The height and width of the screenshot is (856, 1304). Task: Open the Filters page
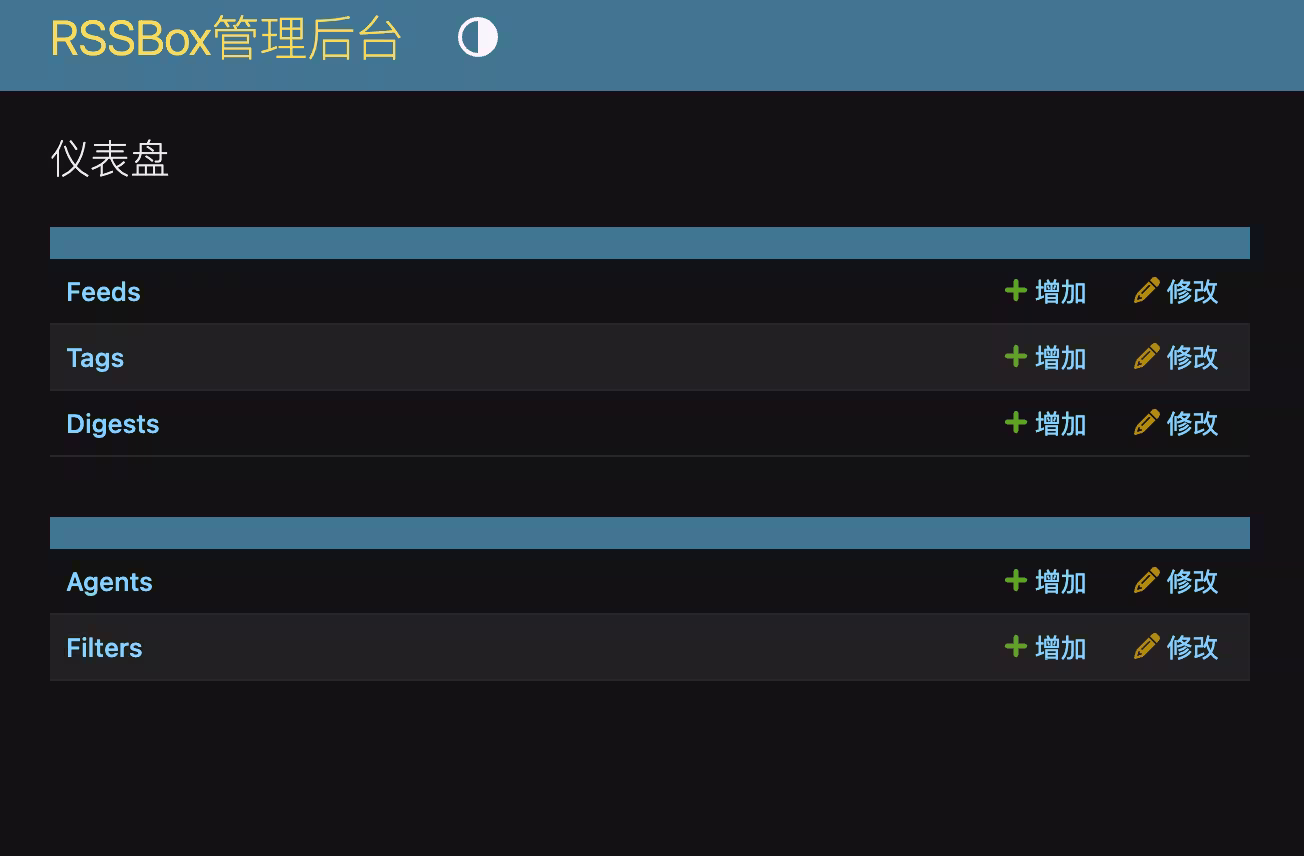click(104, 647)
